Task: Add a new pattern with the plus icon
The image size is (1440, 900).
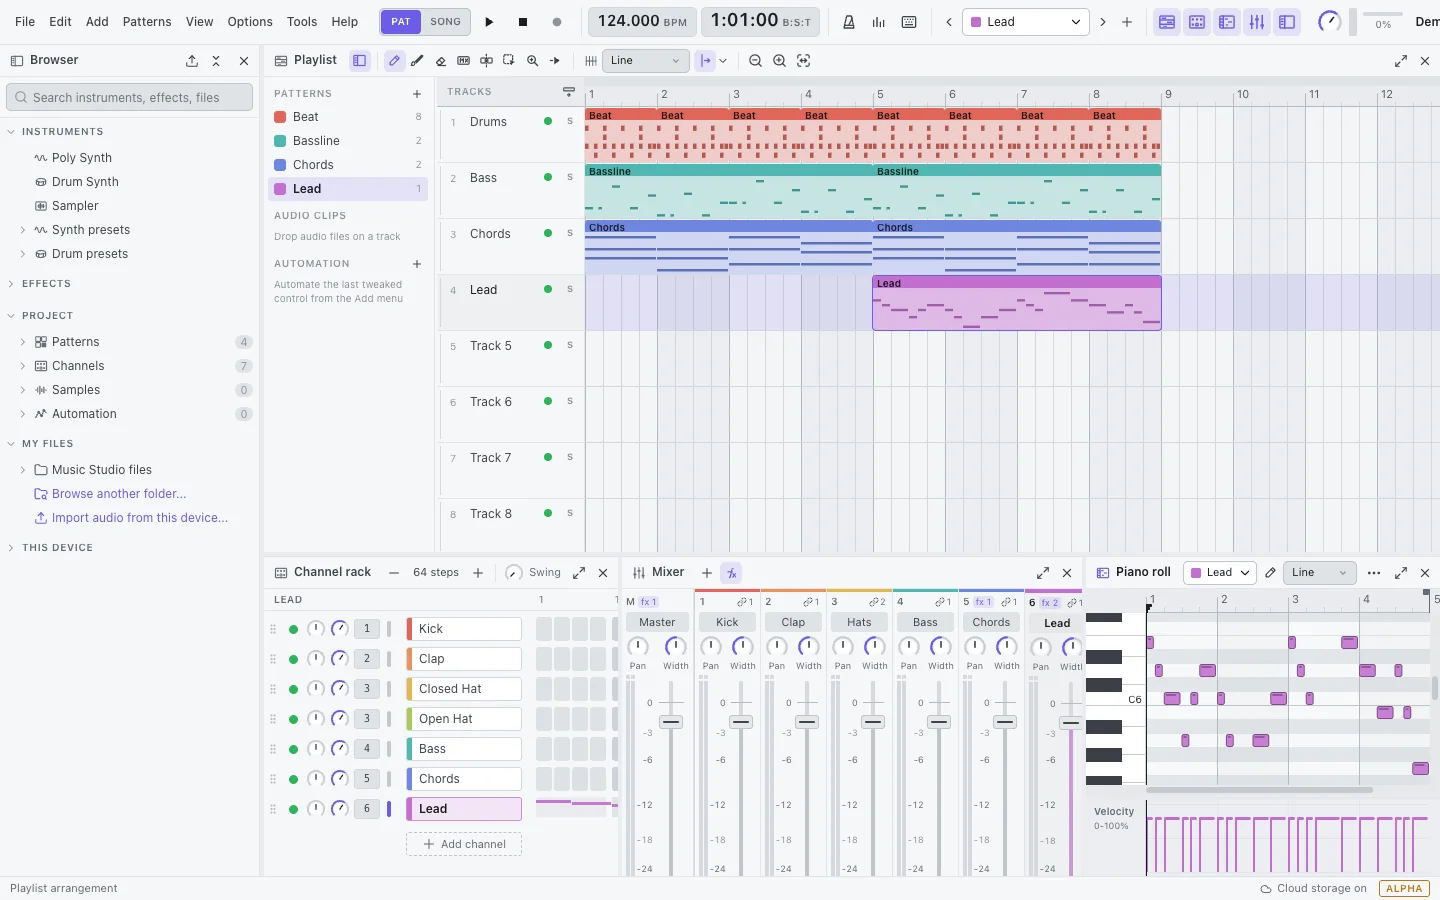Action: point(417,94)
